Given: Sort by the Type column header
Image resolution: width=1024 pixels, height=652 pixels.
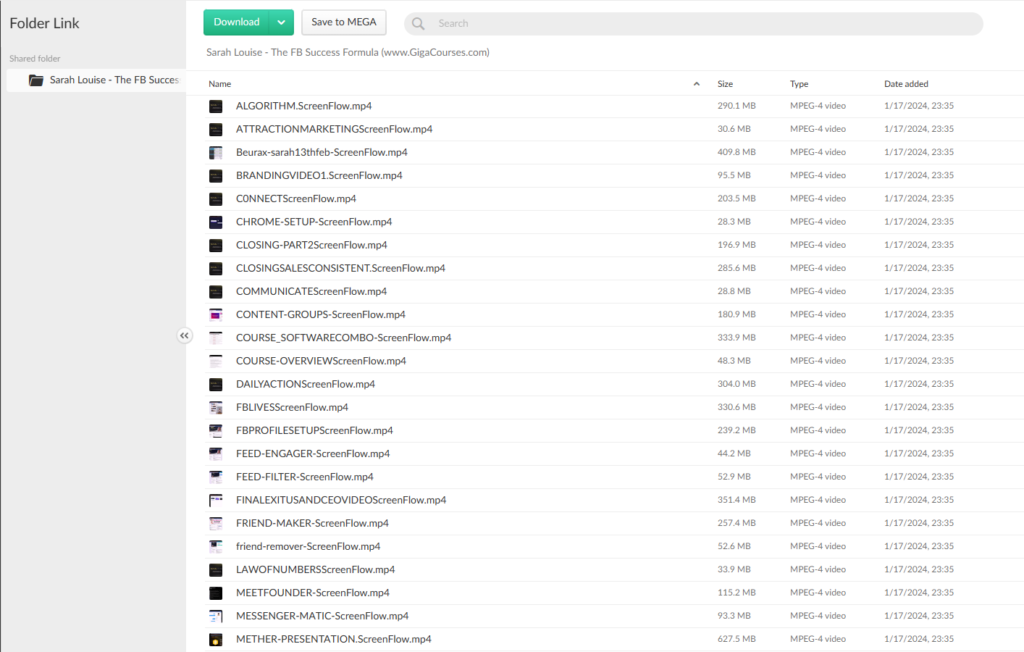Looking at the screenshot, I should [799, 84].
